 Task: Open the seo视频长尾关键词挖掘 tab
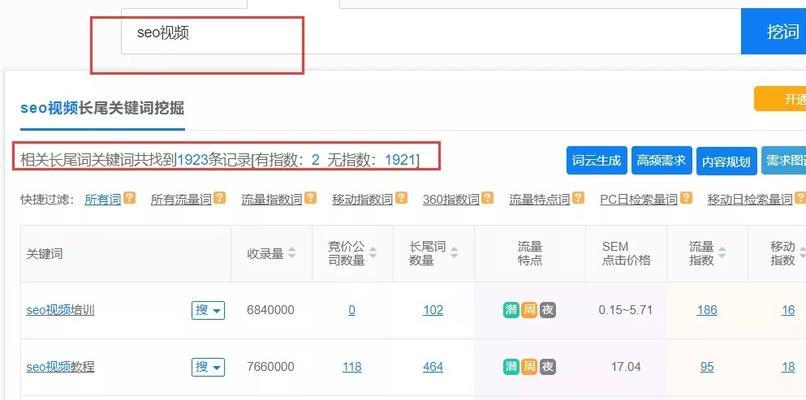pos(102,108)
